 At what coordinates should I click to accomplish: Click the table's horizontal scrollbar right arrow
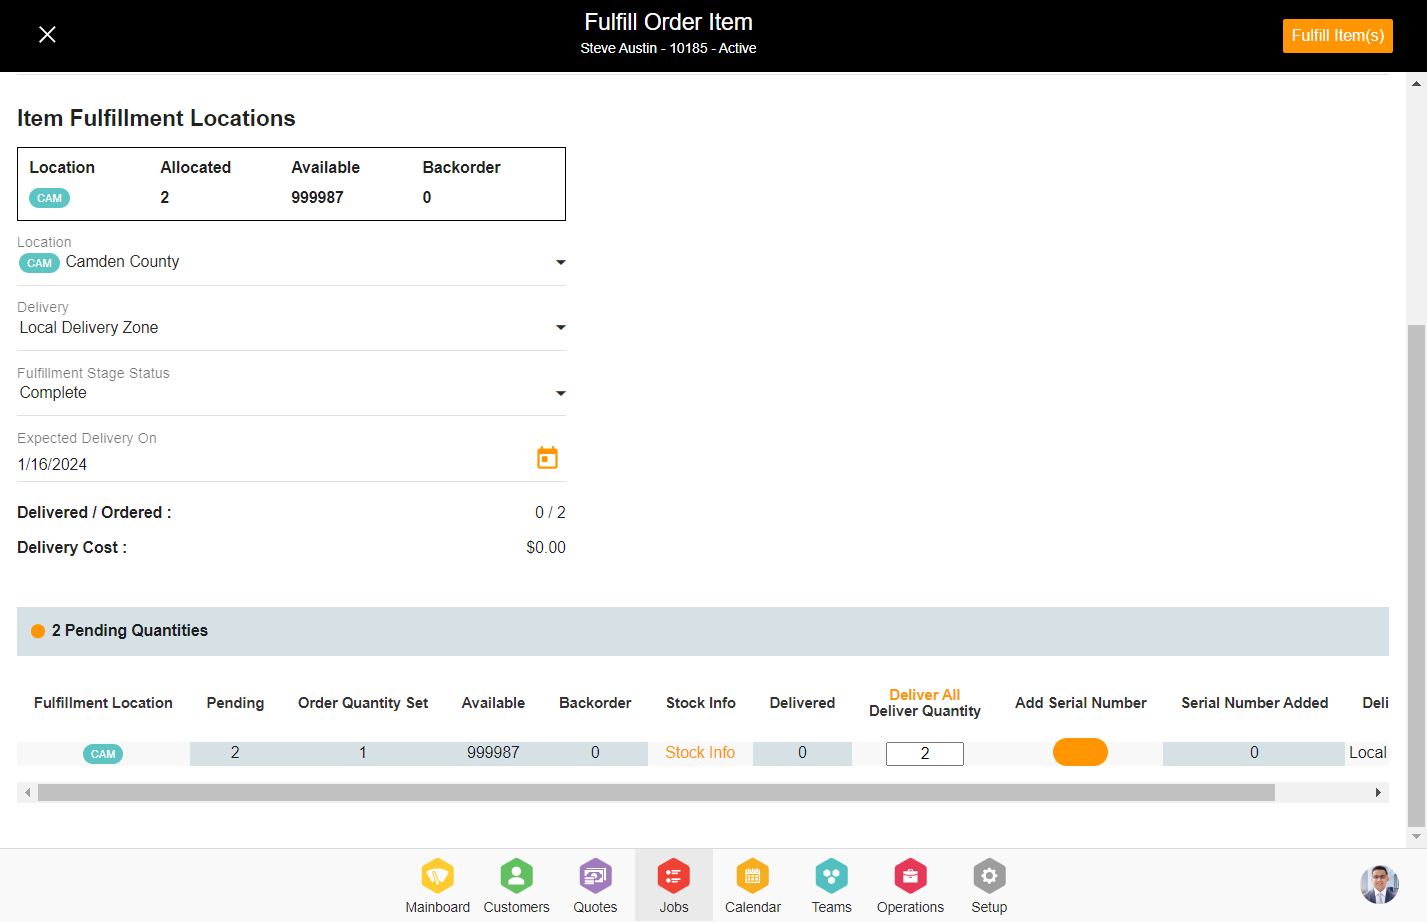[1378, 792]
